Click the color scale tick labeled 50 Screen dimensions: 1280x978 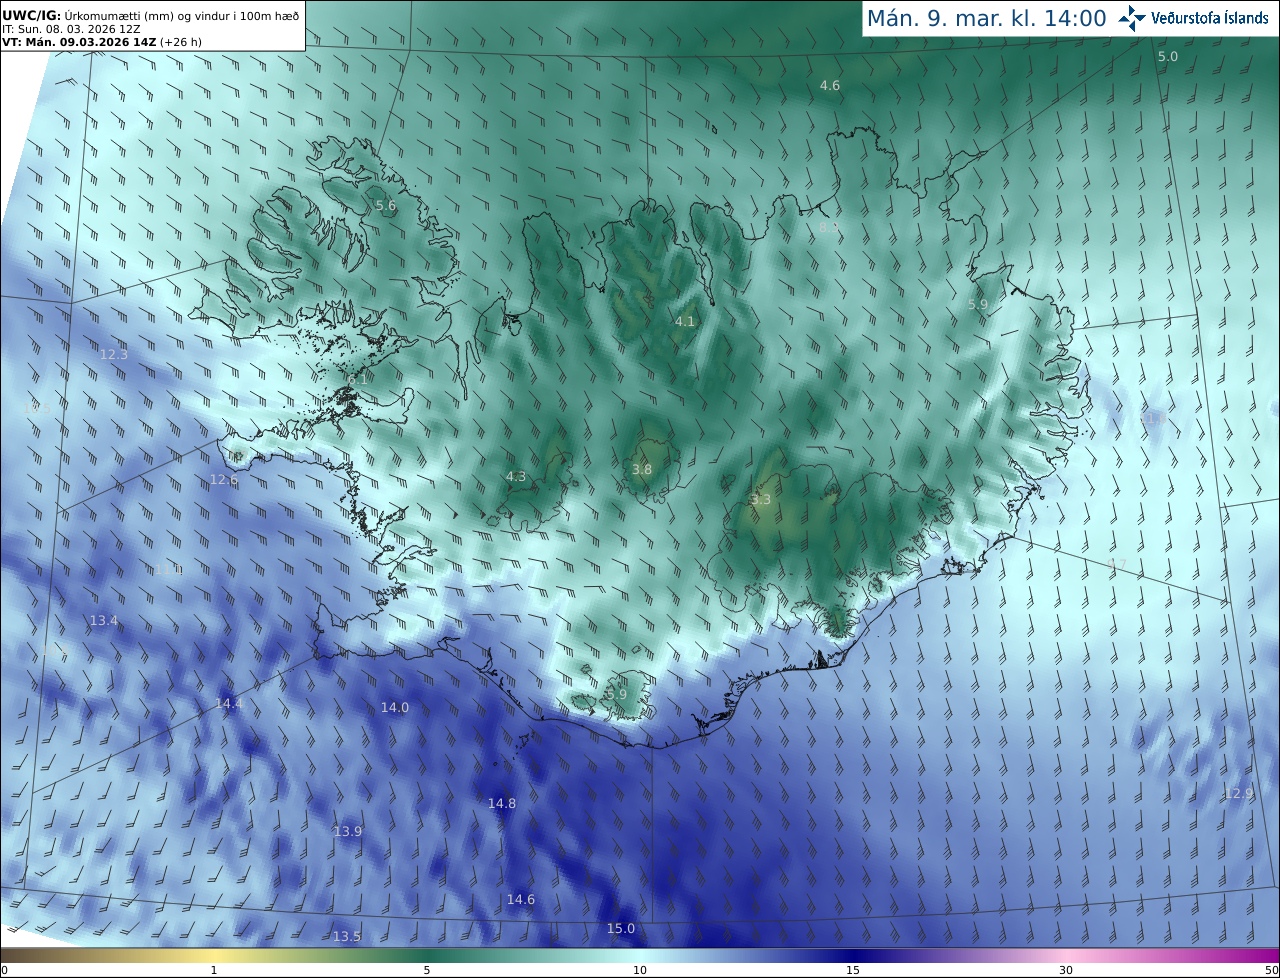(x=1271, y=971)
